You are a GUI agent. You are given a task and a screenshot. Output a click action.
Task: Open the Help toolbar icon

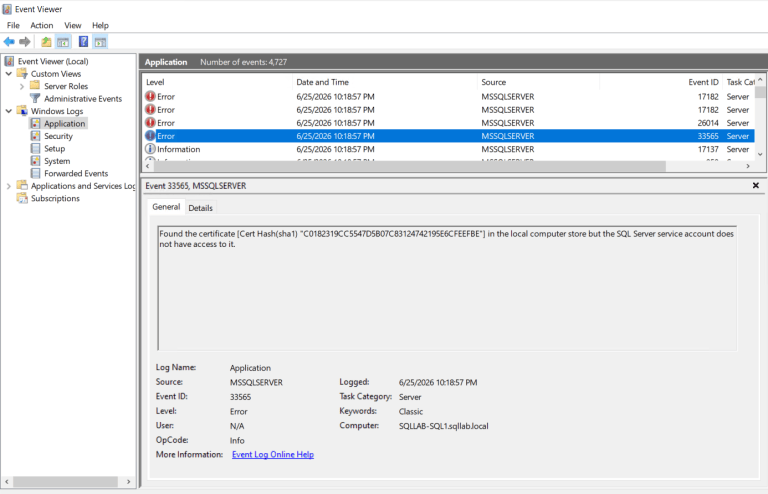click(x=84, y=42)
